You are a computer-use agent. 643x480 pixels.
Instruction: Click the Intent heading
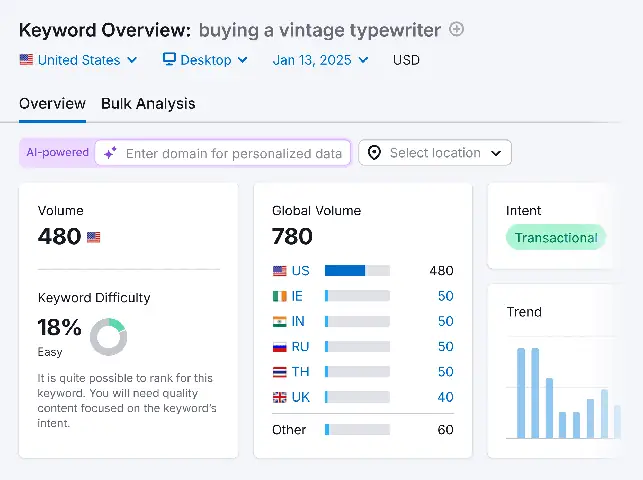click(523, 211)
